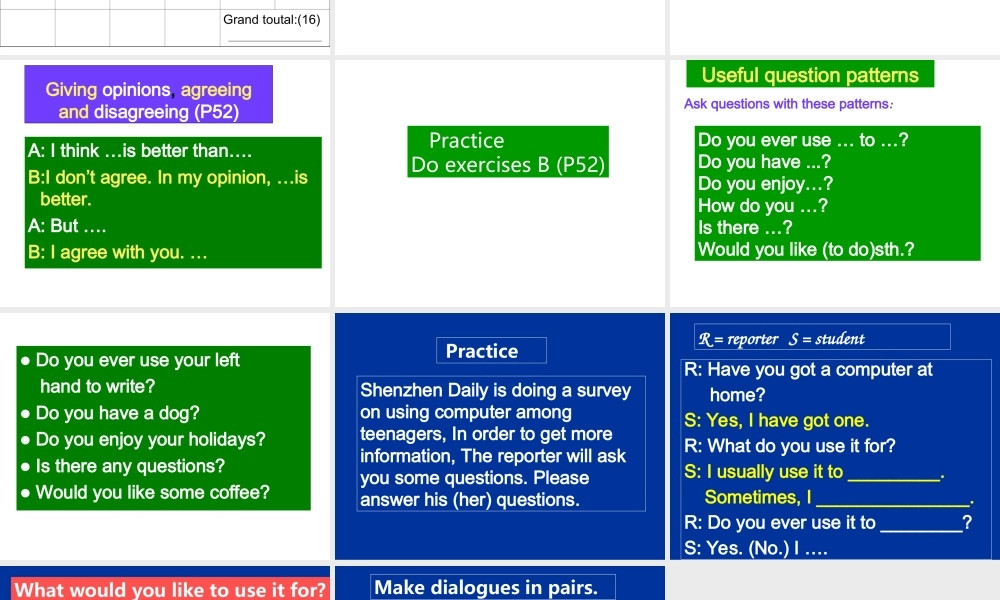Select the Shenzhen Daily survey slide
This screenshot has width=1000, height=600.
click(x=499, y=436)
